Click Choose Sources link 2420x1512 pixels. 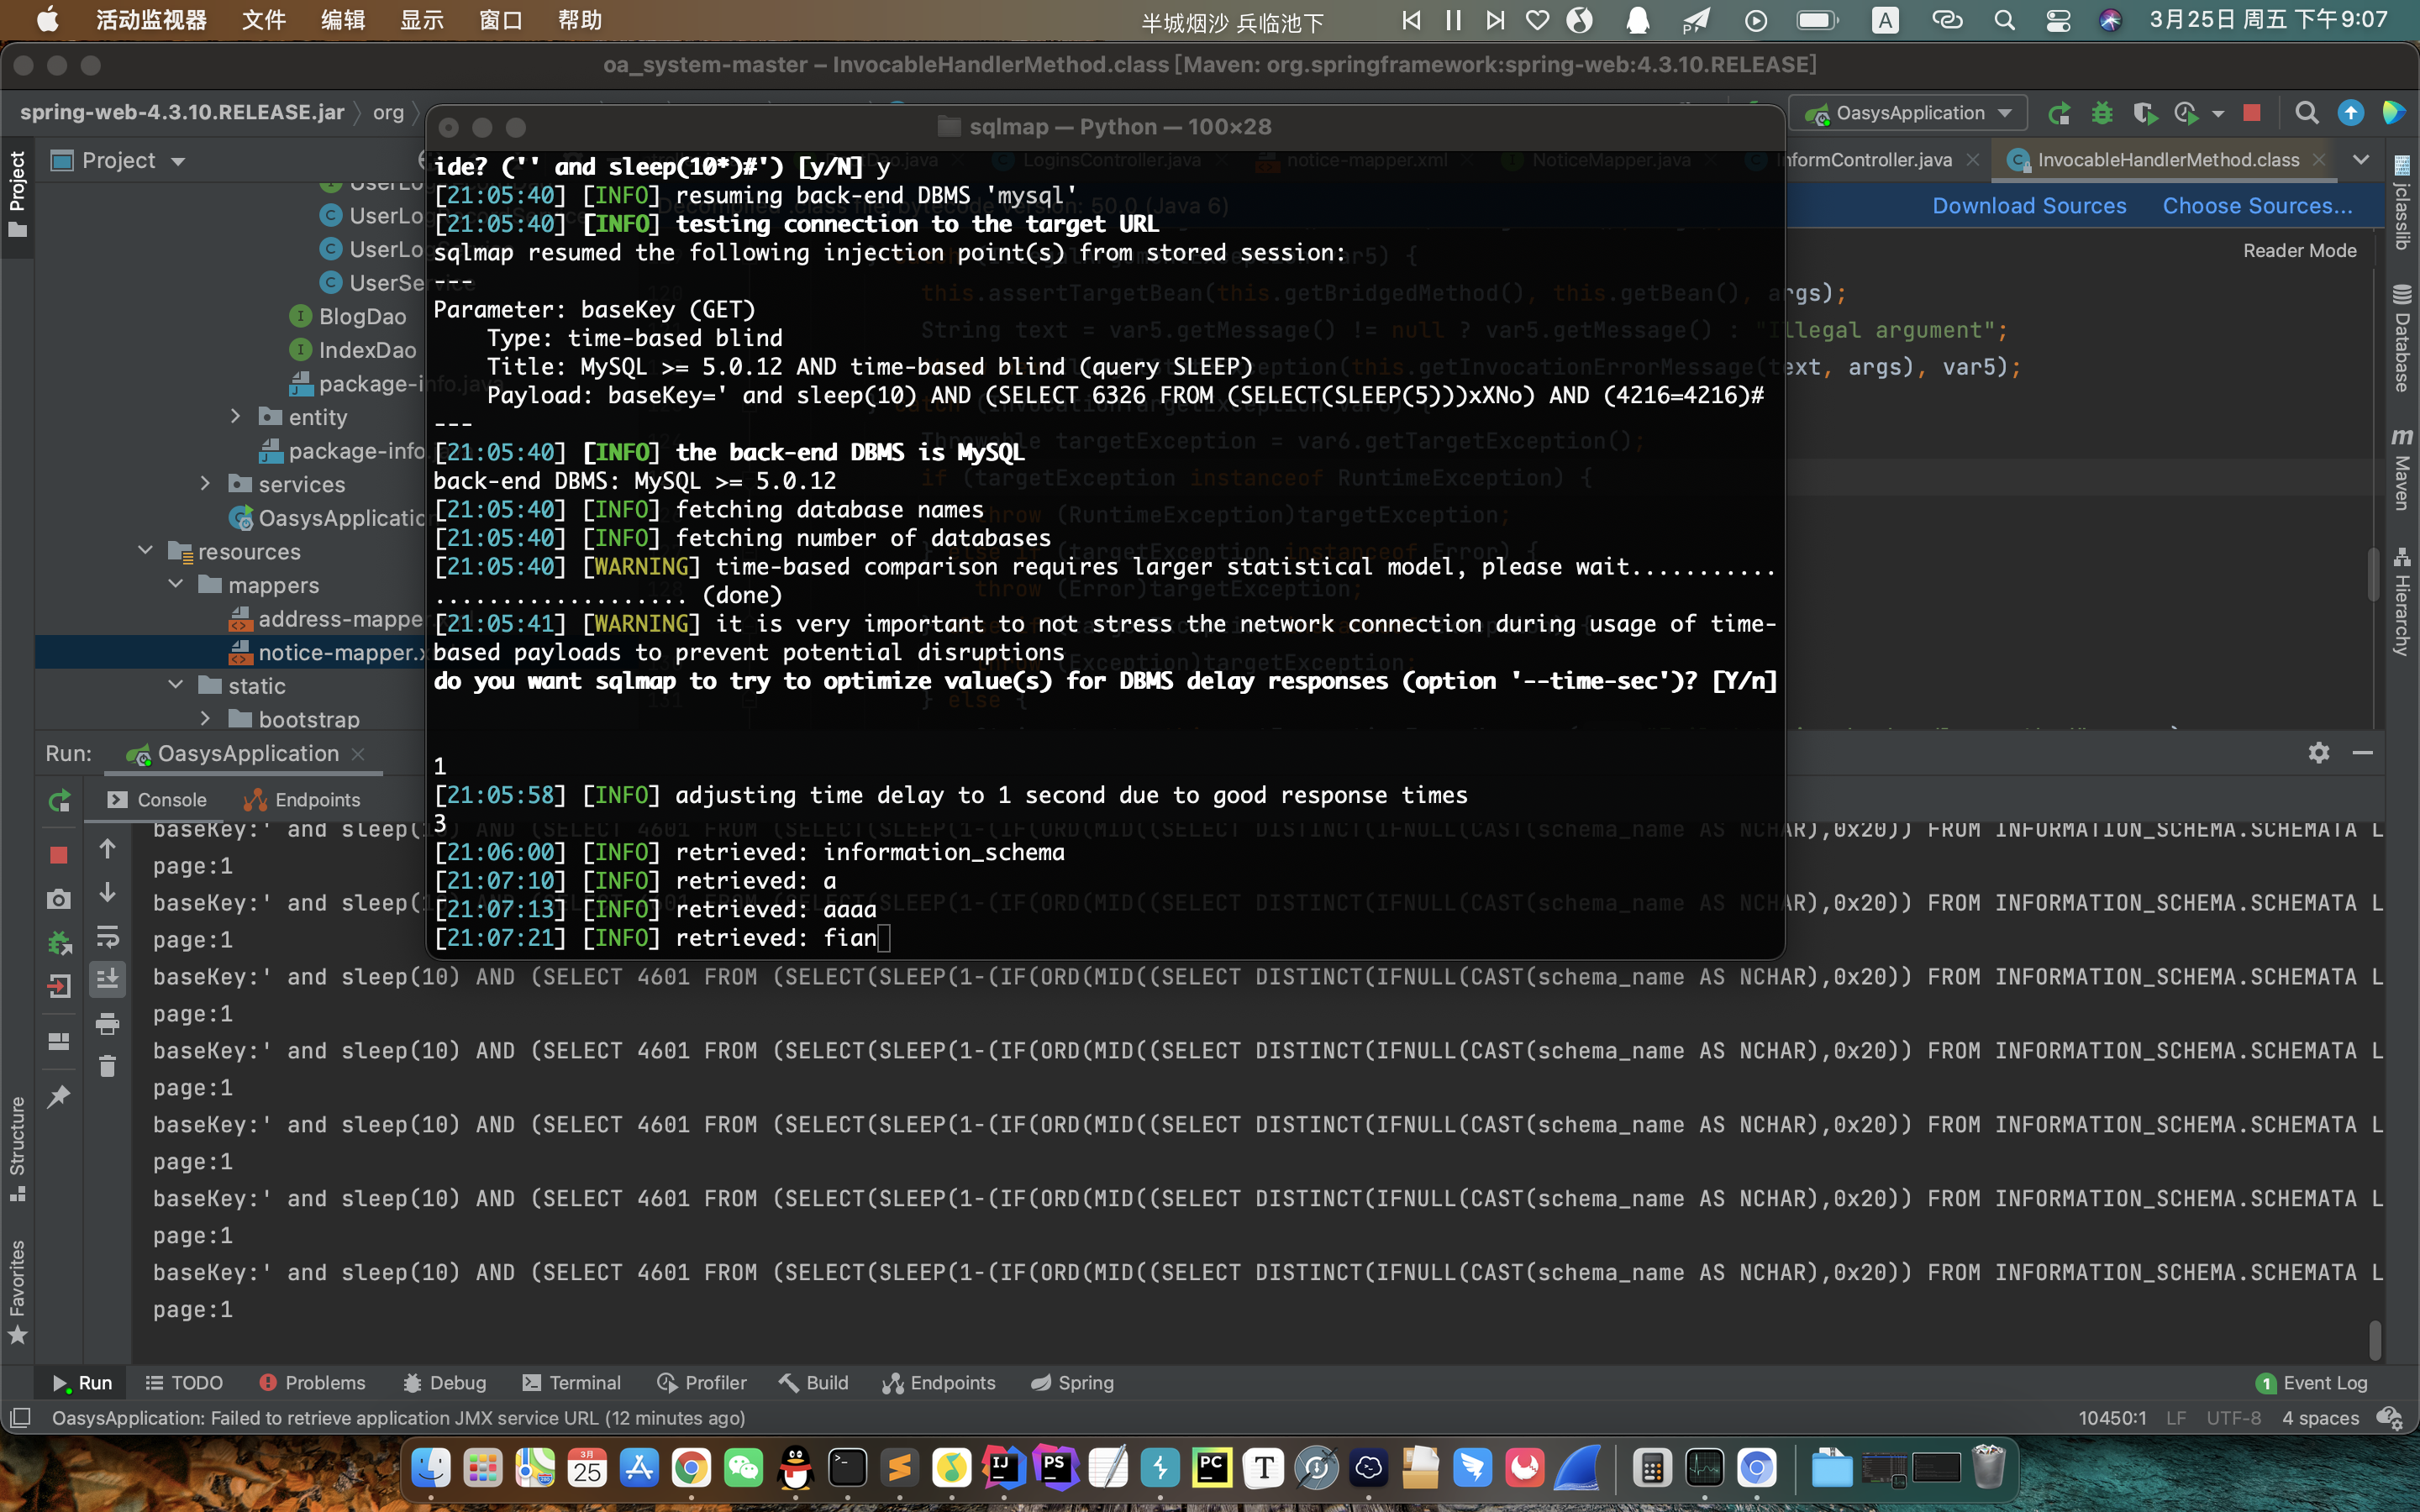pyautogui.click(x=2257, y=206)
